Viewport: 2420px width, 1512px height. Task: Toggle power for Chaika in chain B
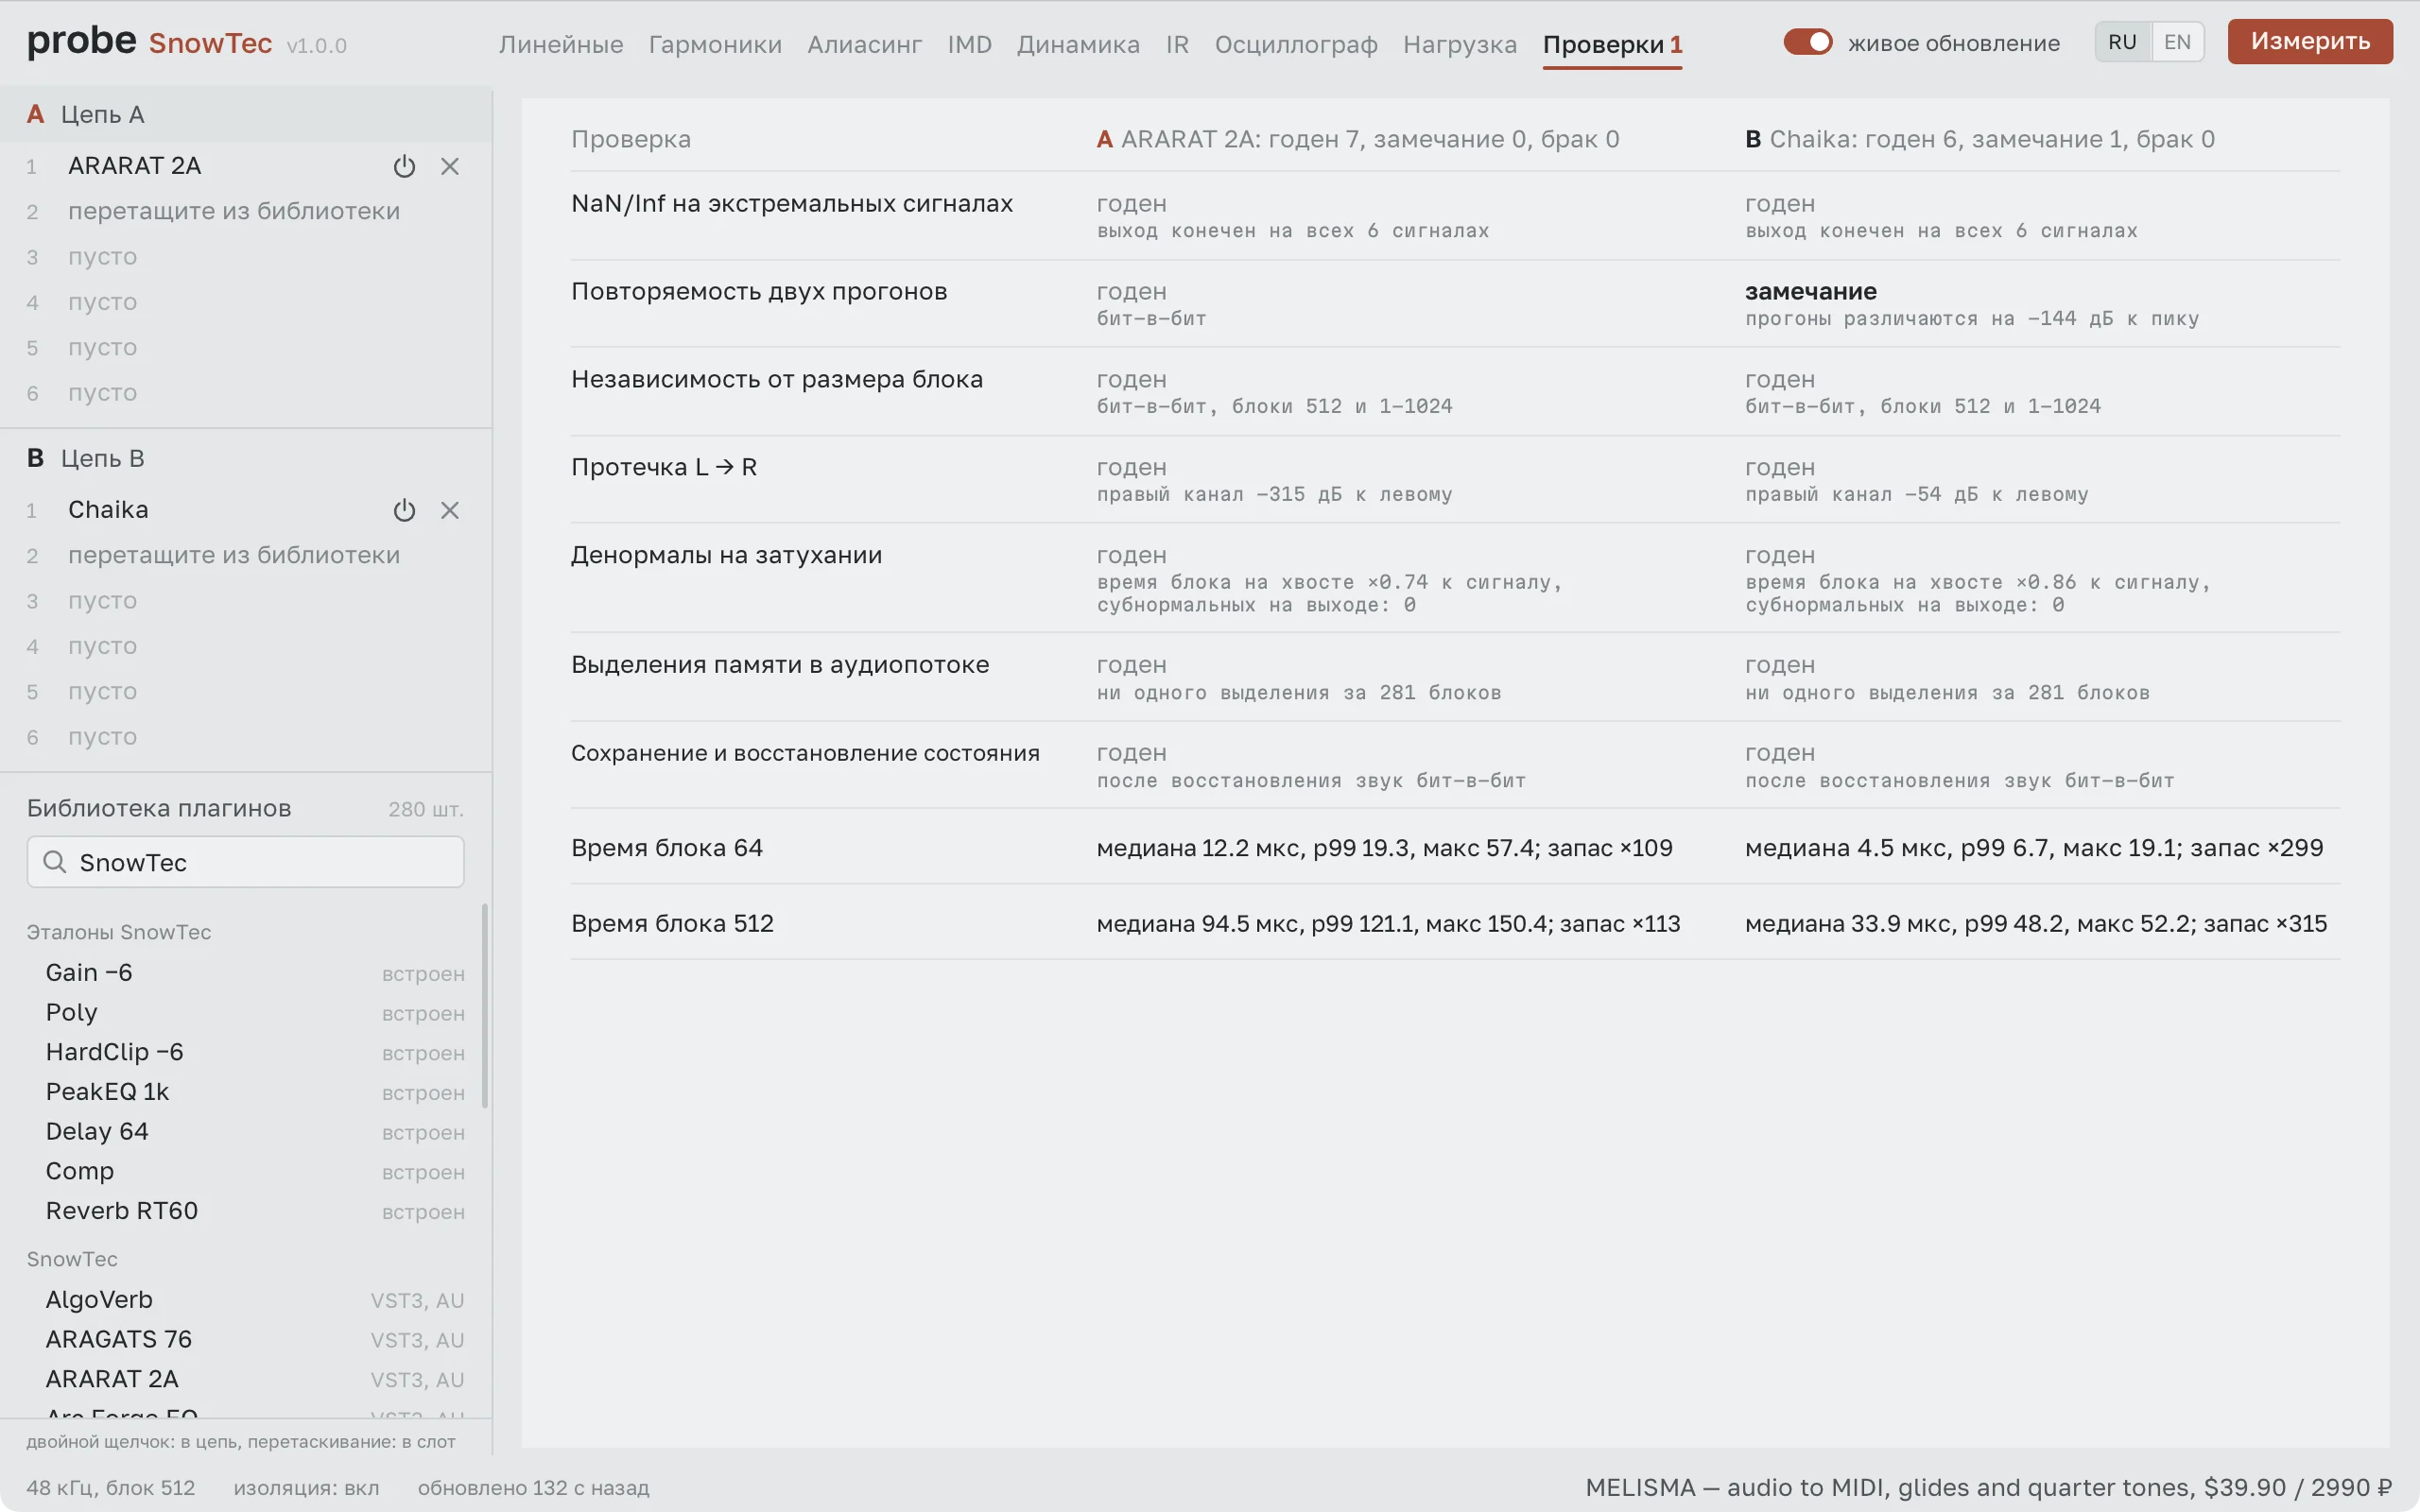click(x=404, y=510)
